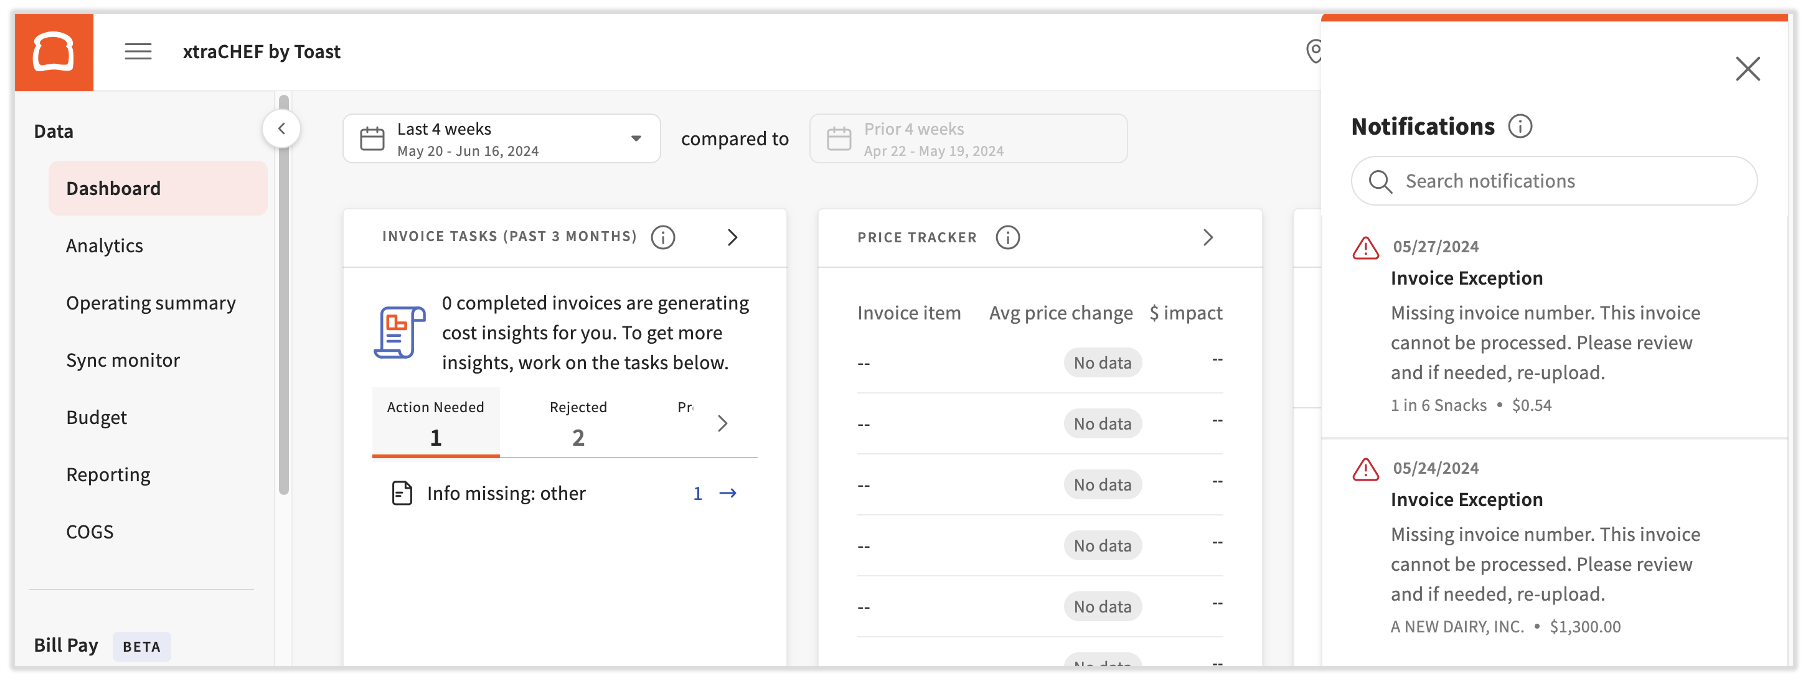The height and width of the screenshot is (680, 1806).
Task: Expand Invoice Tasks card with arrow
Action: pos(732,237)
